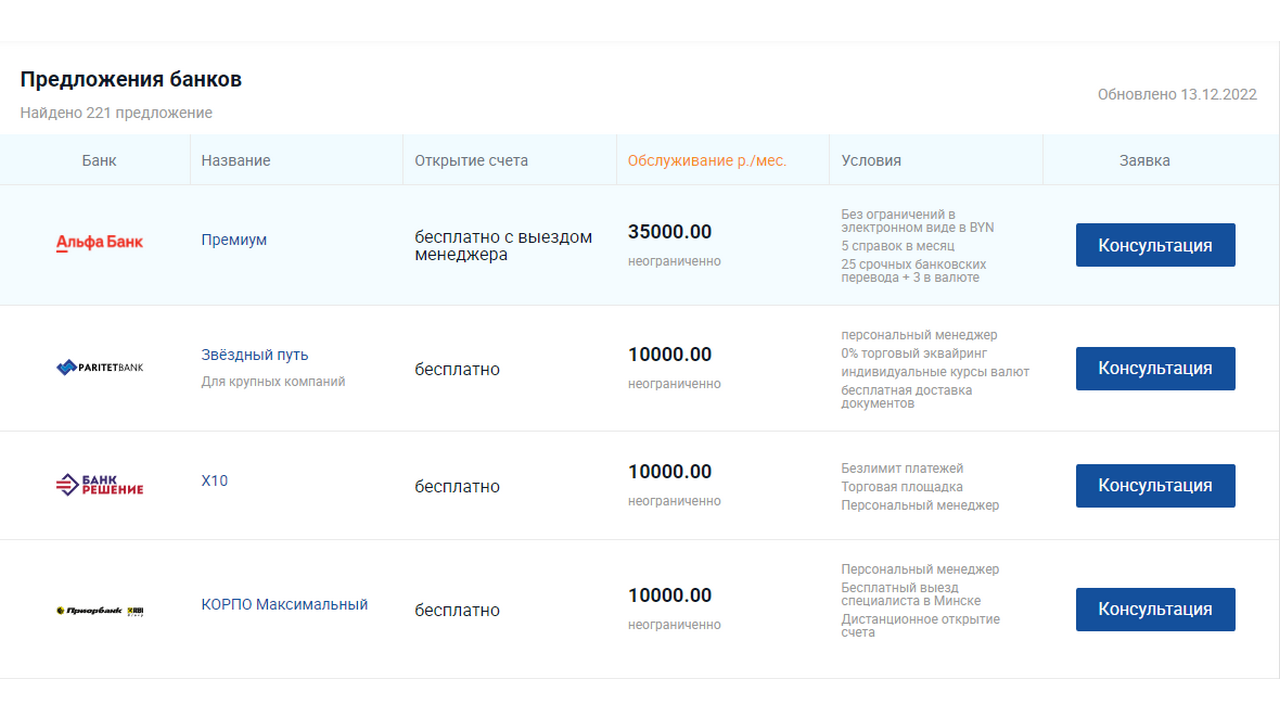This screenshot has width=1280, height=720.
Task: Sort by Обслуживание р./мес. column header
Action: (707, 160)
